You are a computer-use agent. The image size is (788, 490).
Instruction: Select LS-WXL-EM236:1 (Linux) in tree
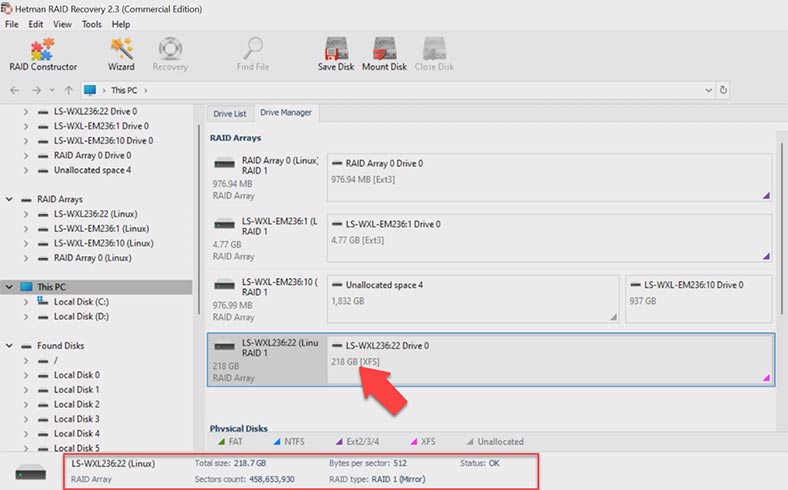point(102,229)
